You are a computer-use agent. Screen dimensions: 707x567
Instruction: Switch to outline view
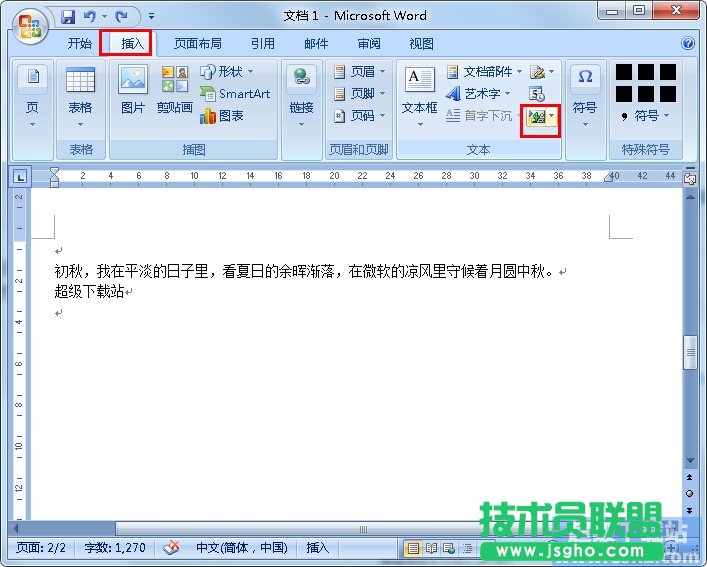click(467, 548)
